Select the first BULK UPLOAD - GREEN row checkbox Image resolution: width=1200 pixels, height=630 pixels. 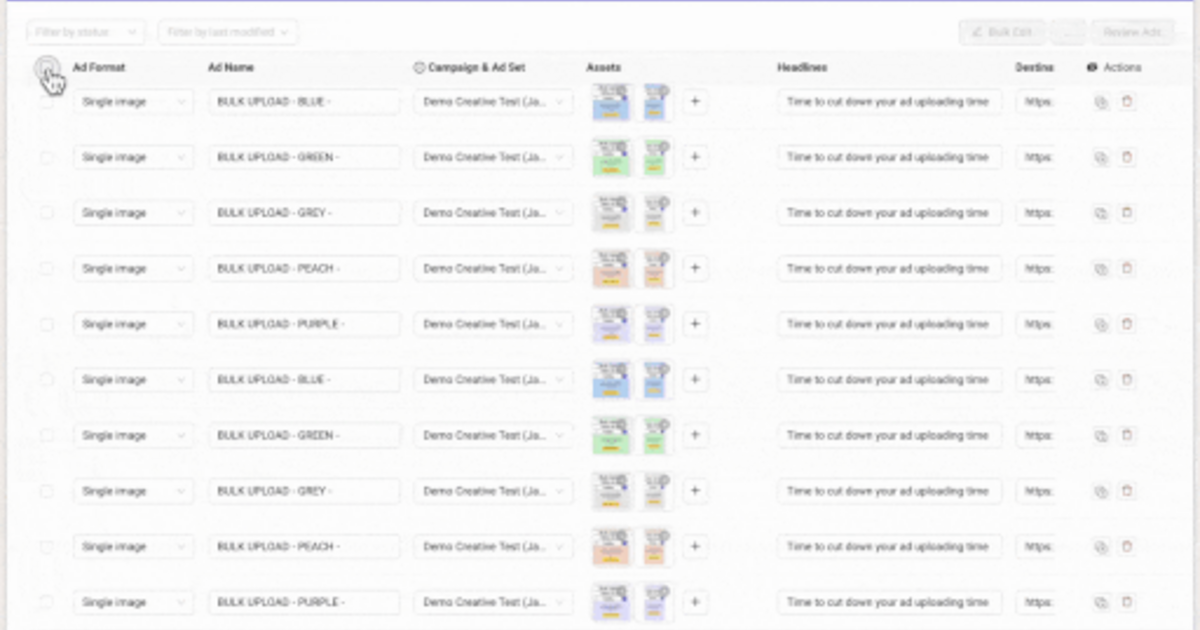click(46, 157)
